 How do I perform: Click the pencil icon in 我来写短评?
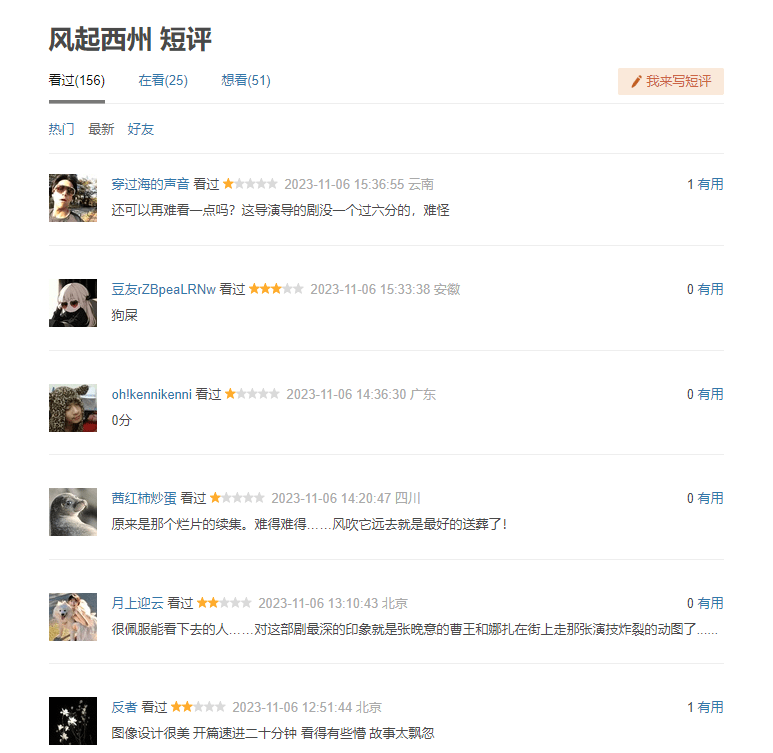pyautogui.click(x=636, y=81)
